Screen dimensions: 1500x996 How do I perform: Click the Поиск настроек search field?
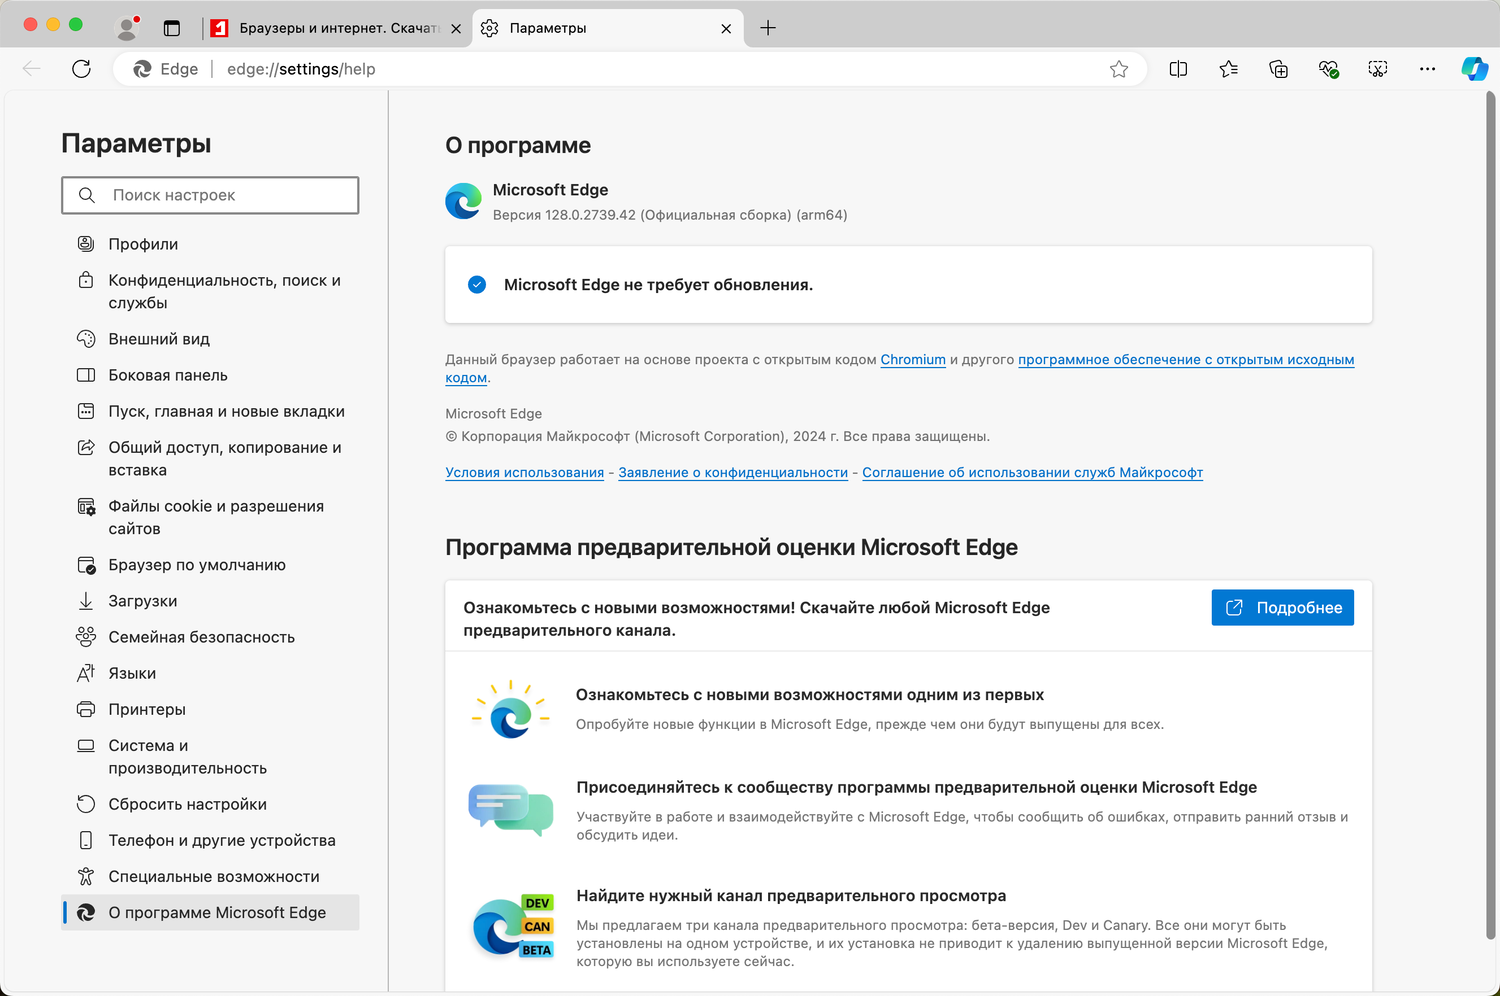coord(210,195)
